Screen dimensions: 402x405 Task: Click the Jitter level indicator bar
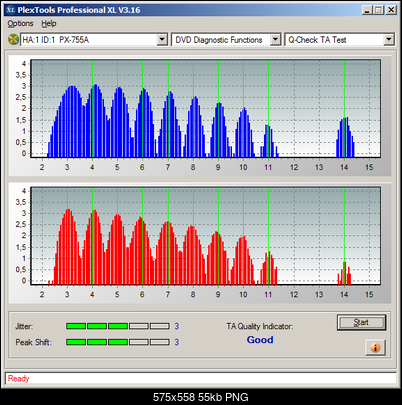118,326
